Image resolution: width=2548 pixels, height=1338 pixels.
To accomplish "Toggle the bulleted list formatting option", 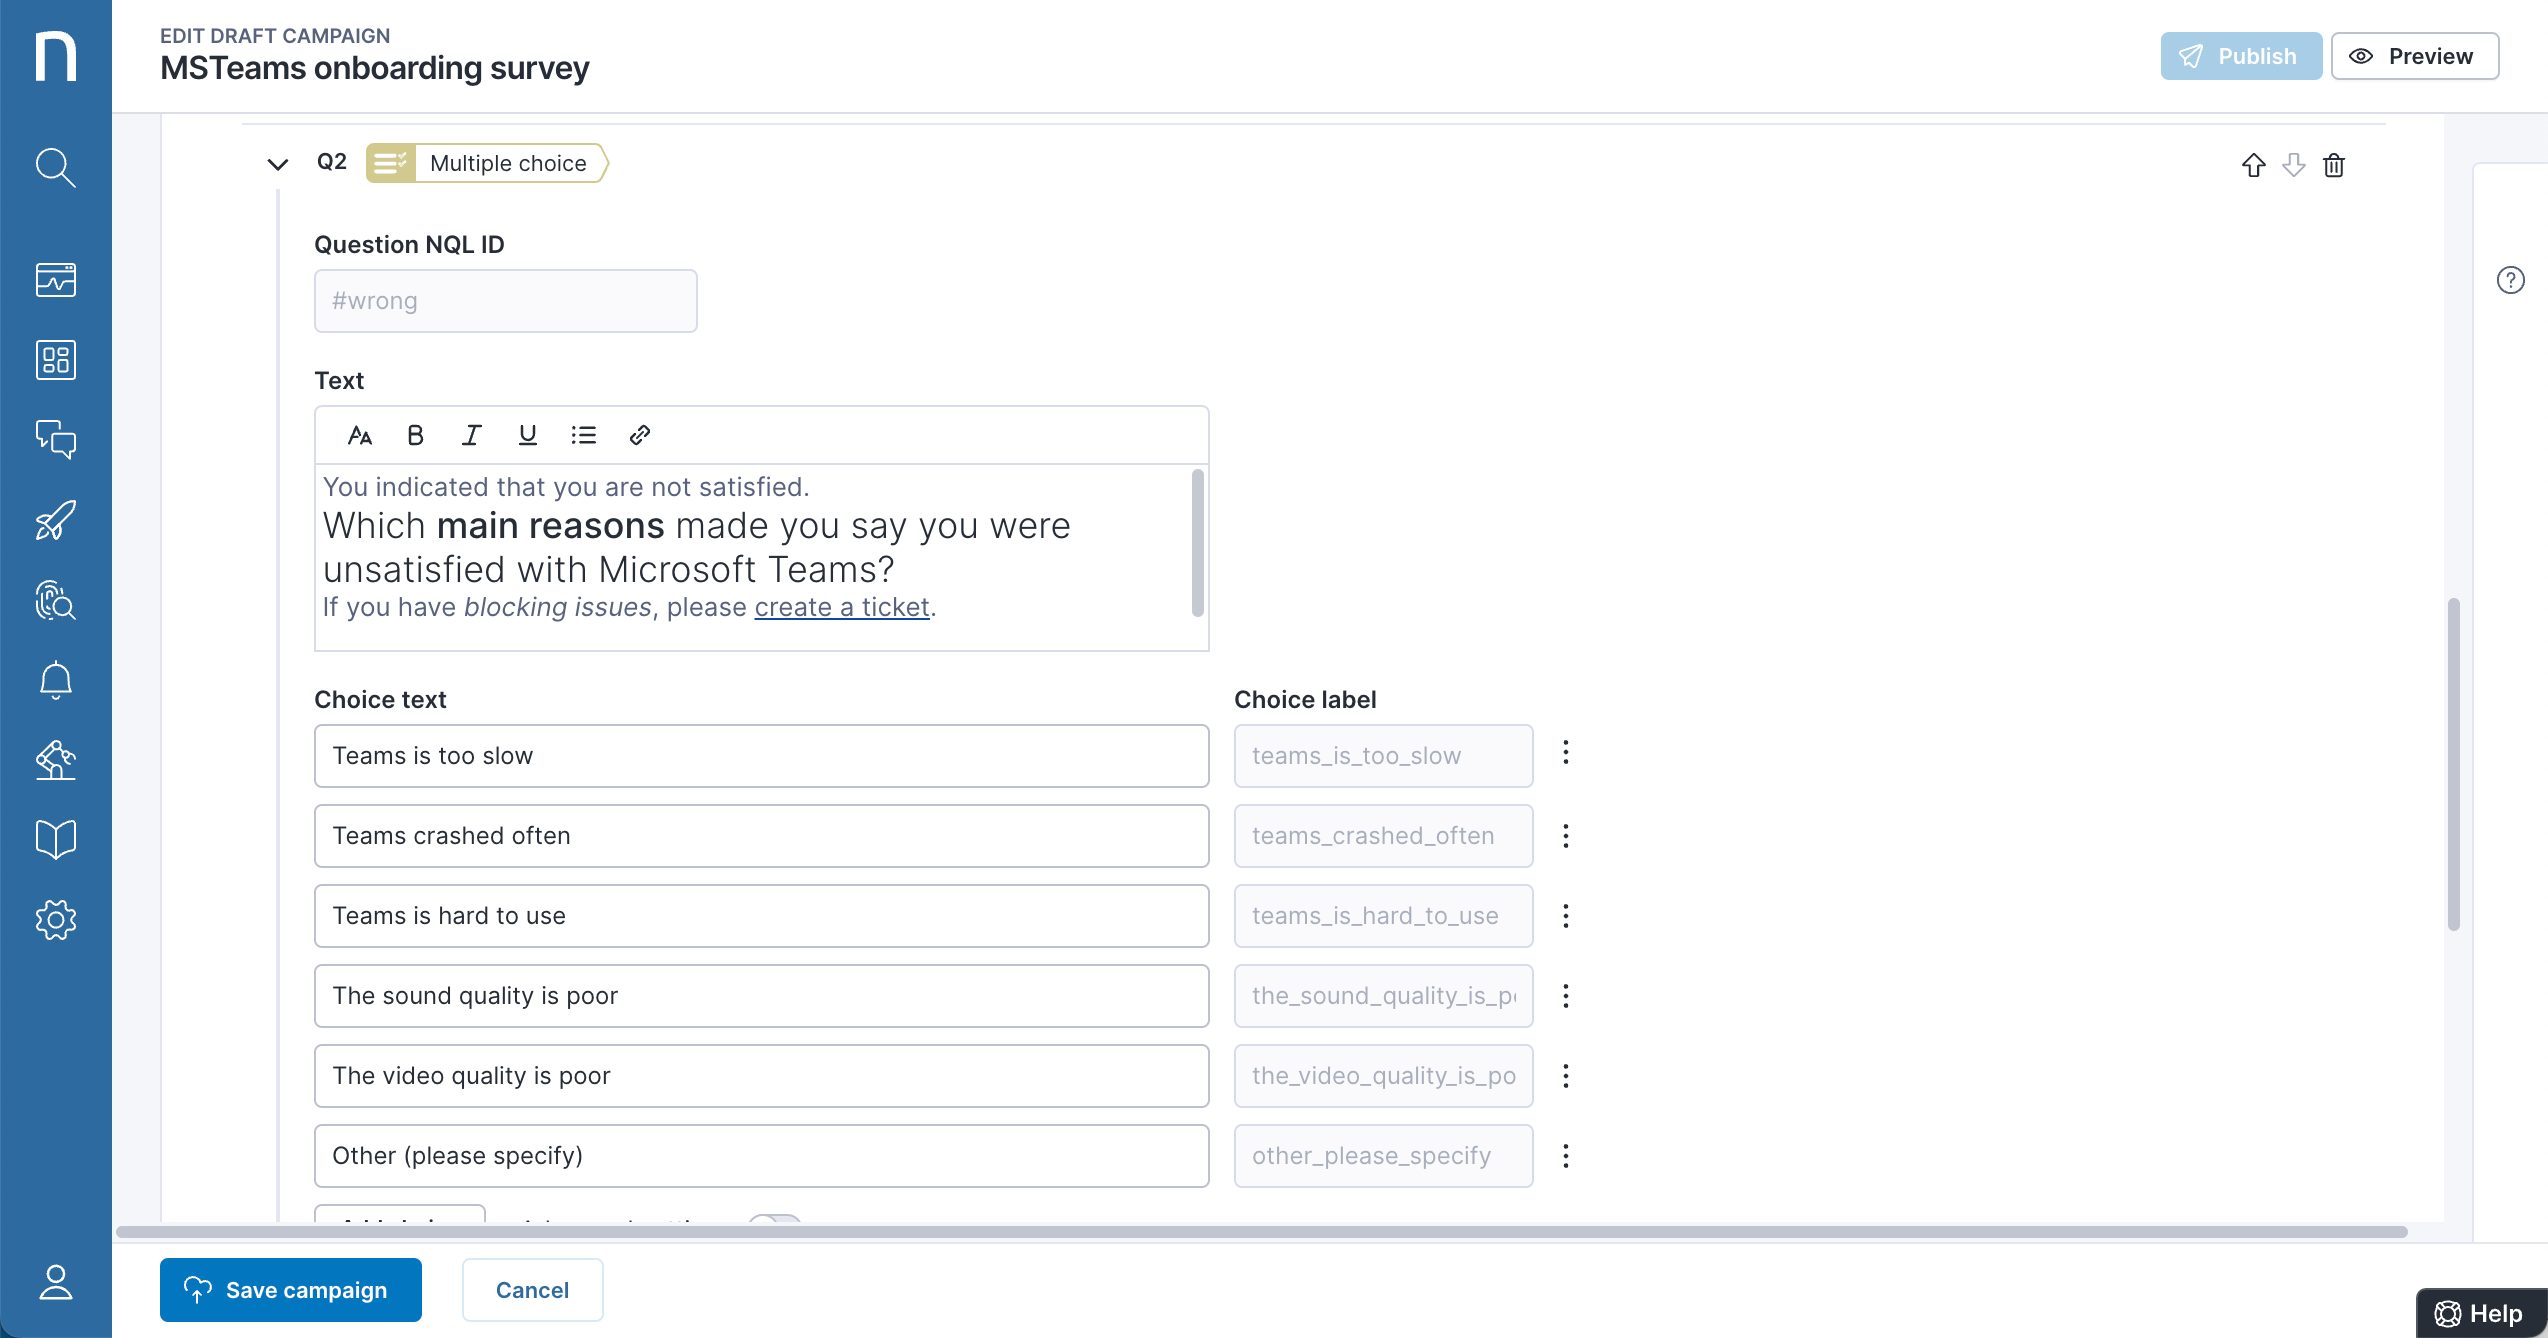I will click(583, 434).
